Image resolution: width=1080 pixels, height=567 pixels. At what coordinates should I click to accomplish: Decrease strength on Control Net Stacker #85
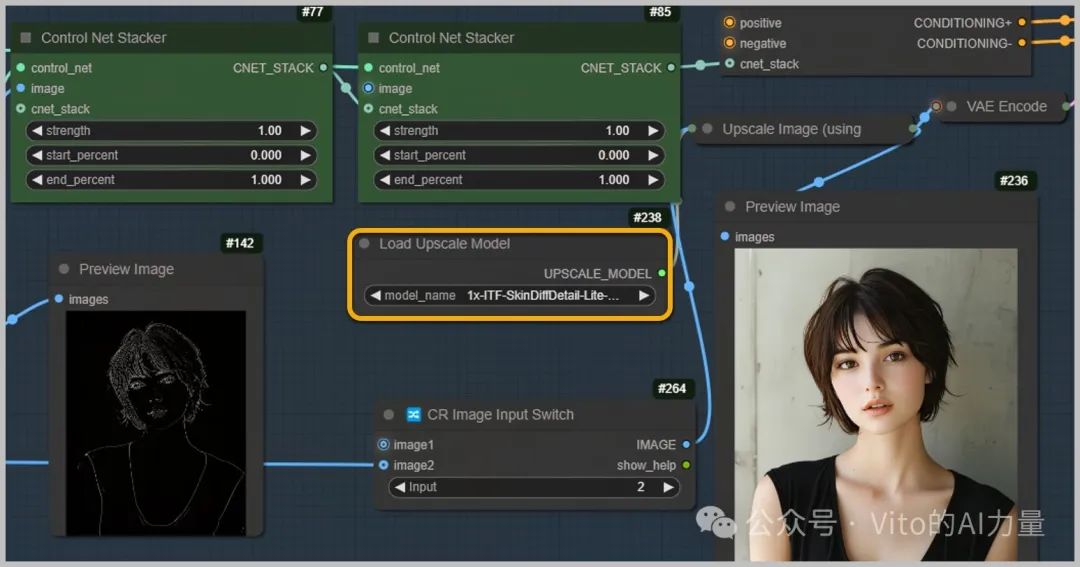point(384,130)
